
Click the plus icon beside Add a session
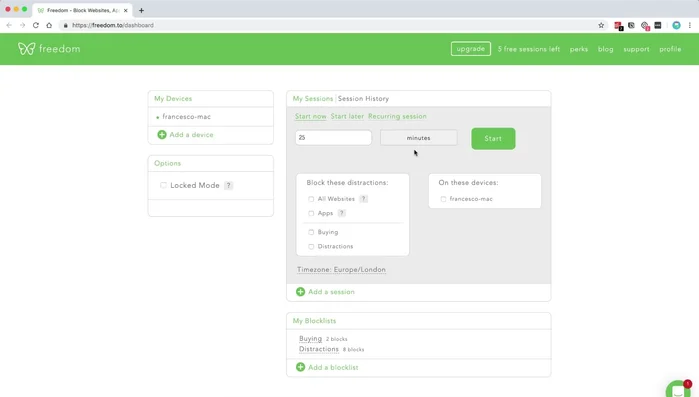[300, 291]
